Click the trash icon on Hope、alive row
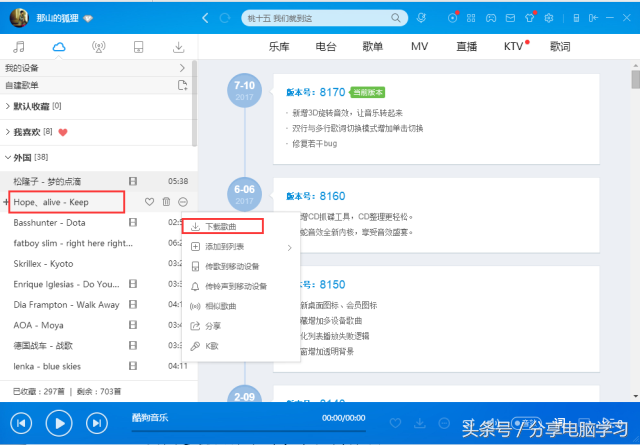 [x=167, y=202]
